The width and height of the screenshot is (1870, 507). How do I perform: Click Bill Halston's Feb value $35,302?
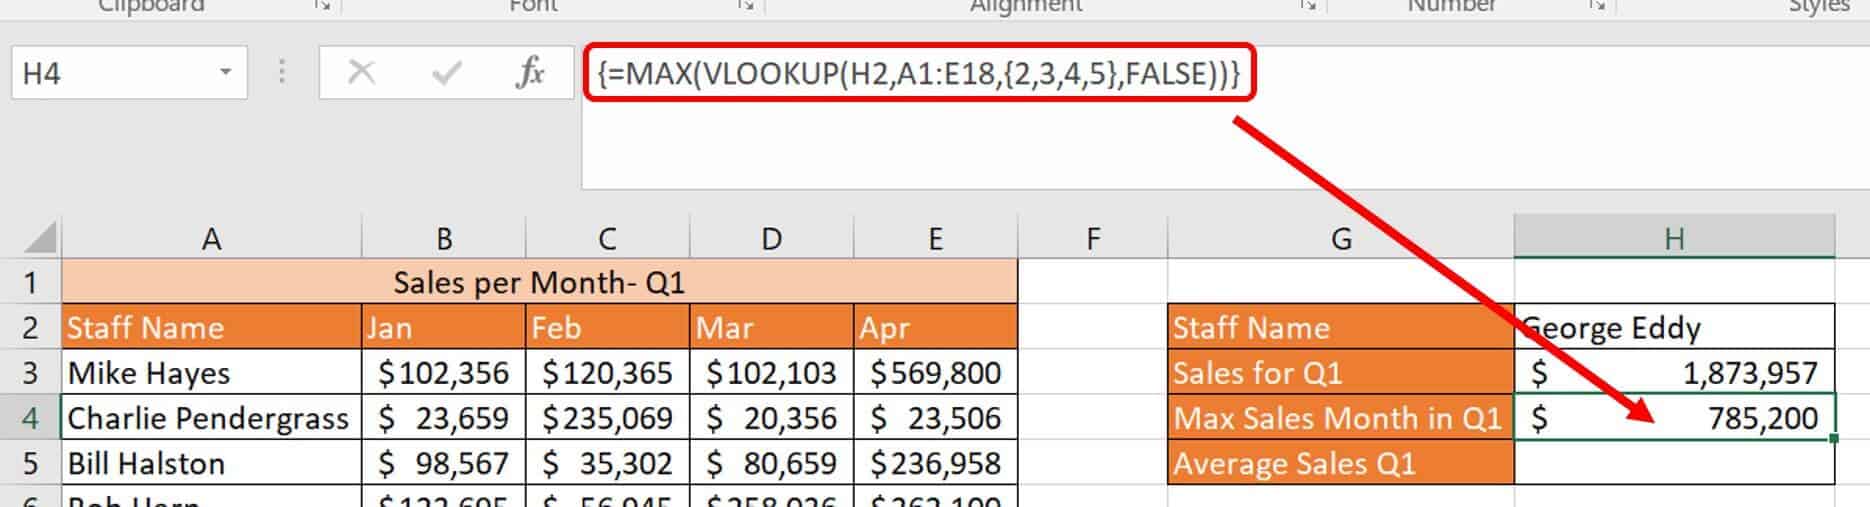(607, 463)
